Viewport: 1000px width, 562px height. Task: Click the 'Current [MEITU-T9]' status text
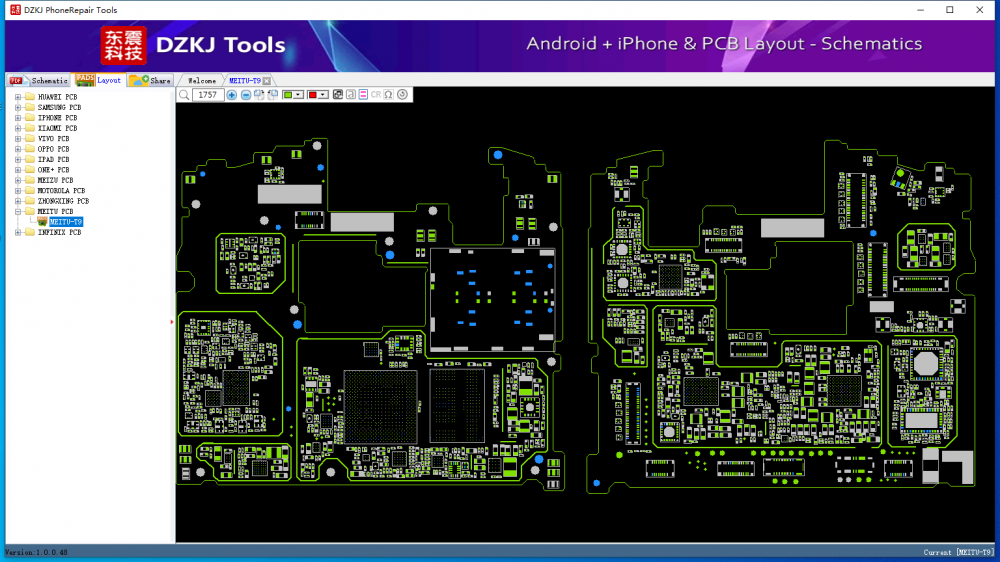pyautogui.click(x=959, y=552)
